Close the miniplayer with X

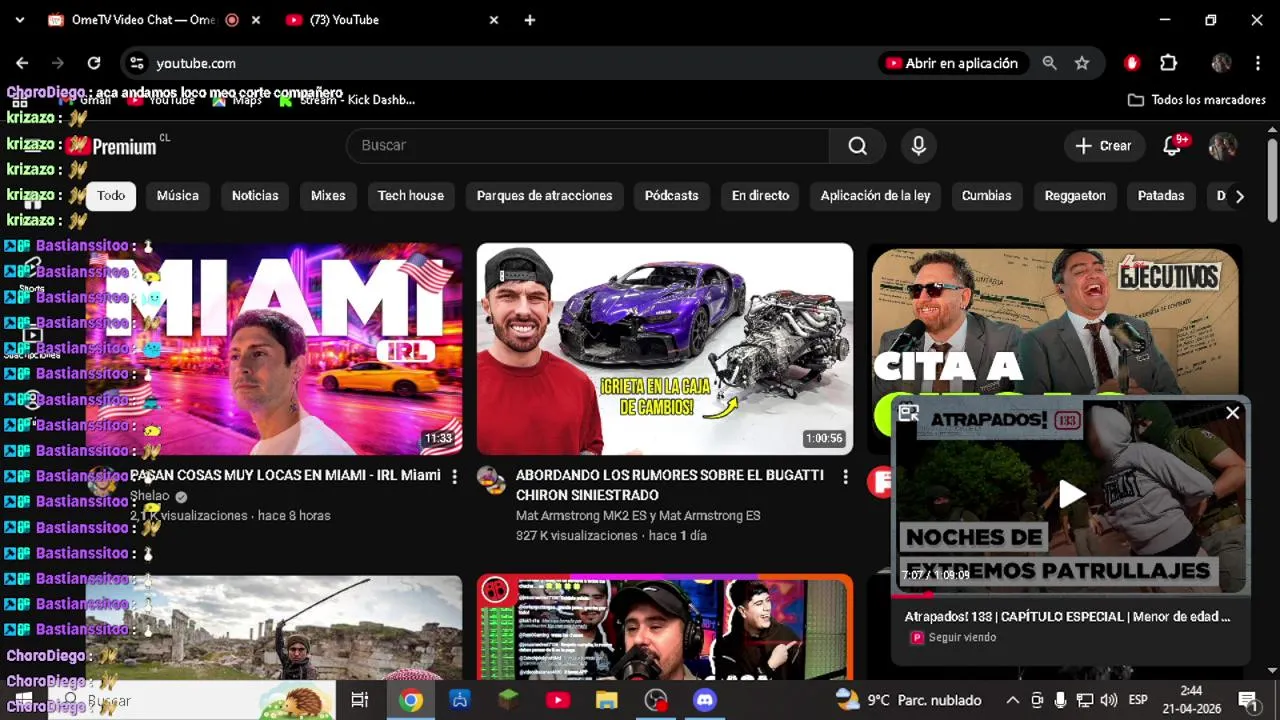[1232, 413]
